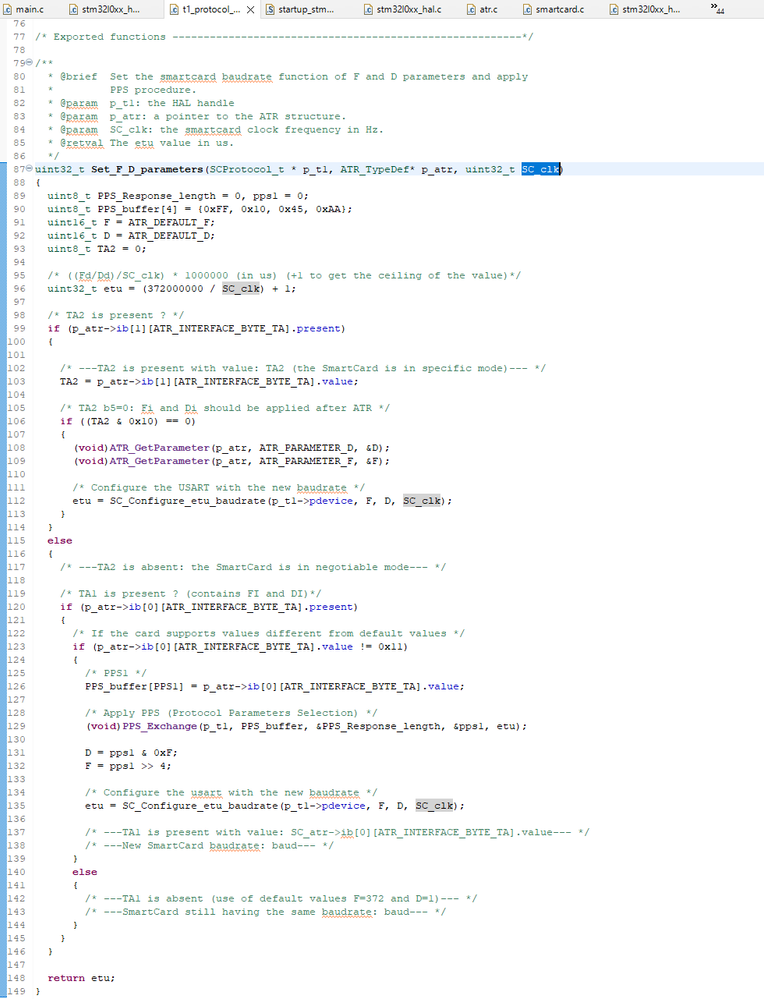The image size is (764, 999).
Task: Click the @retval tag in the comment
Action: tap(82, 143)
